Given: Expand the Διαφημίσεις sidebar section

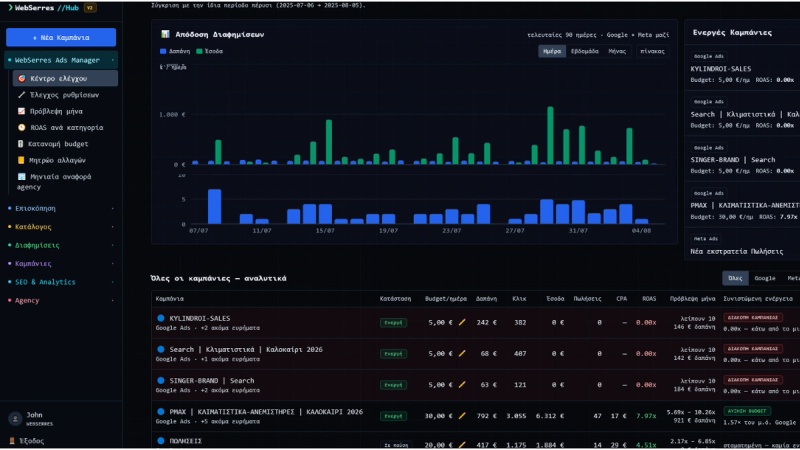Looking at the screenshot, I should (x=61, y=245).
